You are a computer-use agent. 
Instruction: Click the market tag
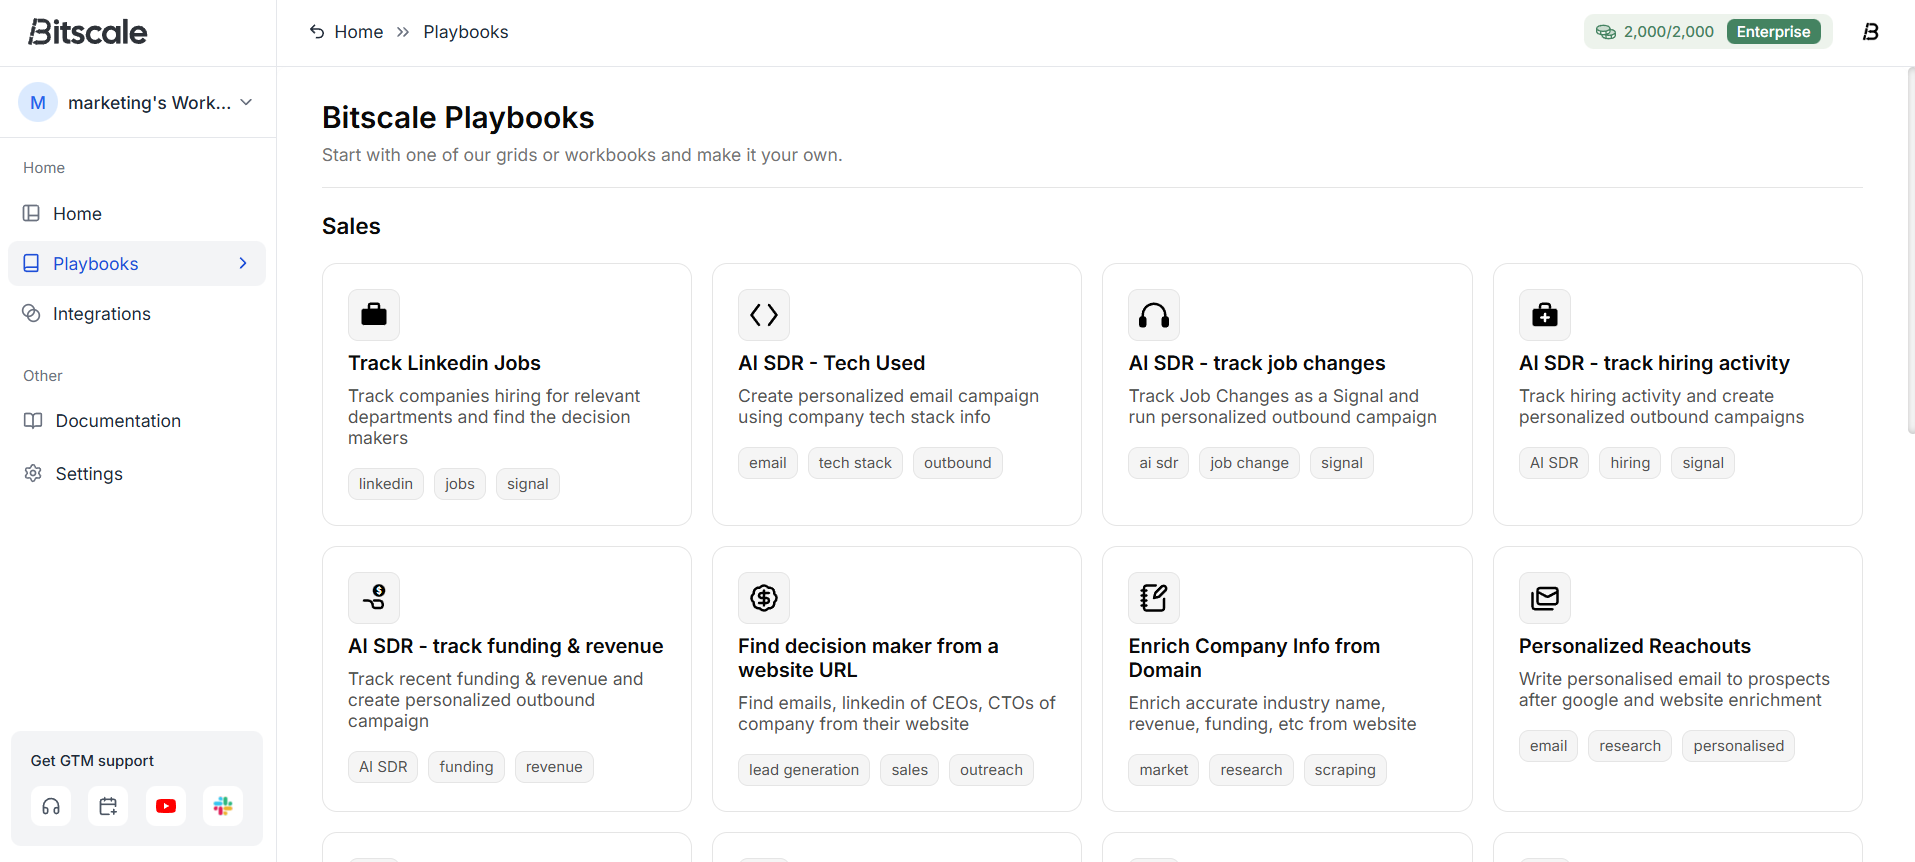click(1164, 770)
